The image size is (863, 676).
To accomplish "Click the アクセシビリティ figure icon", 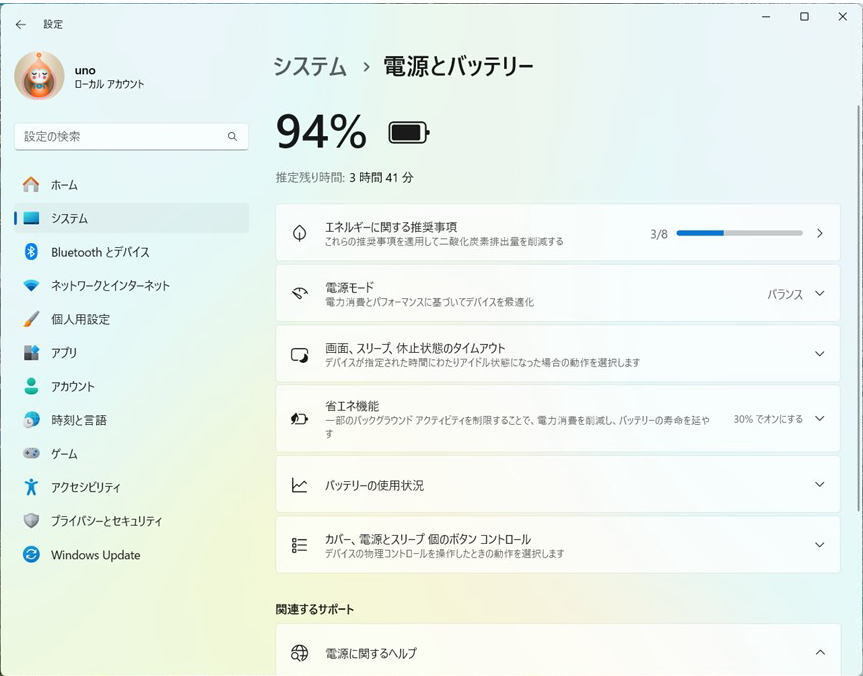I will point(31,487).
